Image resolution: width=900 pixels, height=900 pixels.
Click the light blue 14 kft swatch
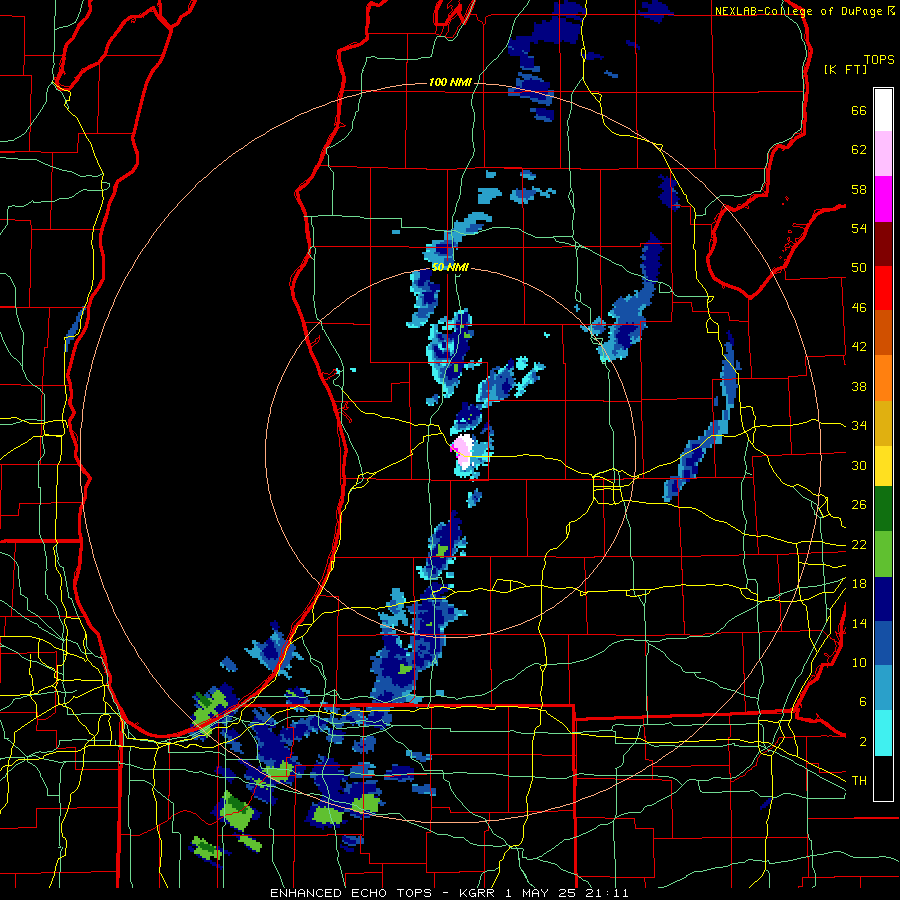[x=883, y=688]
